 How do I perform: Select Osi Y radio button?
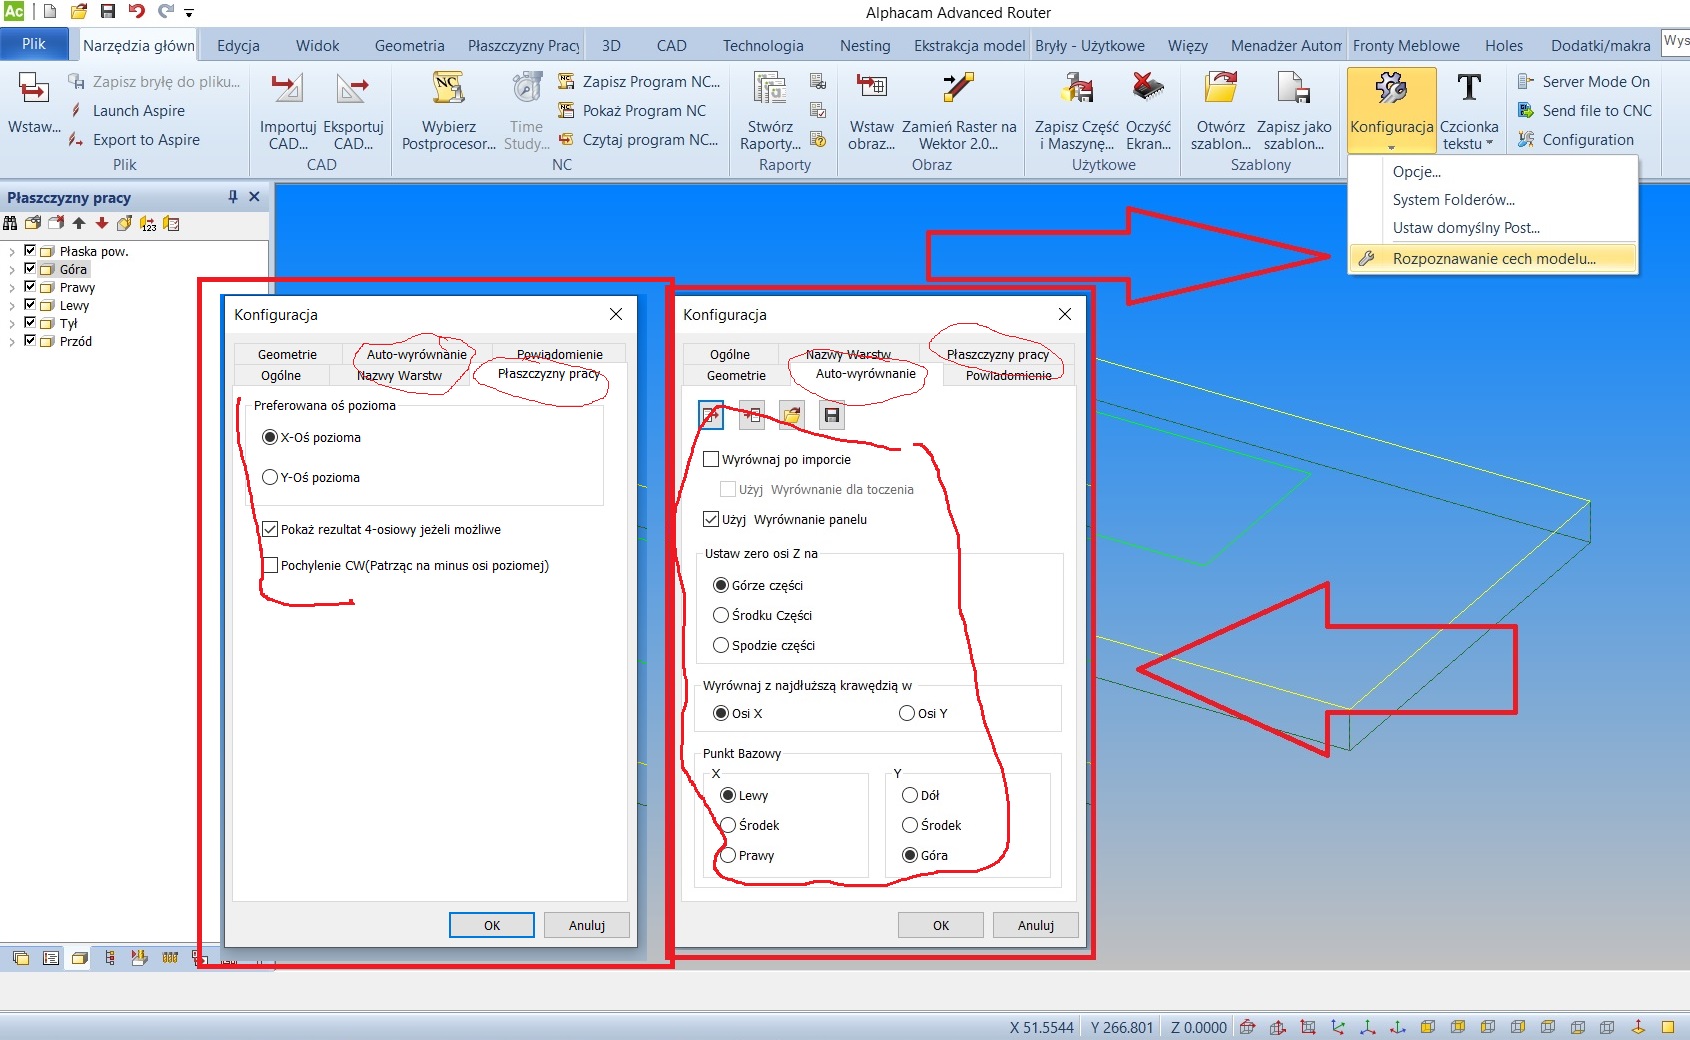[x=907, y=713]
